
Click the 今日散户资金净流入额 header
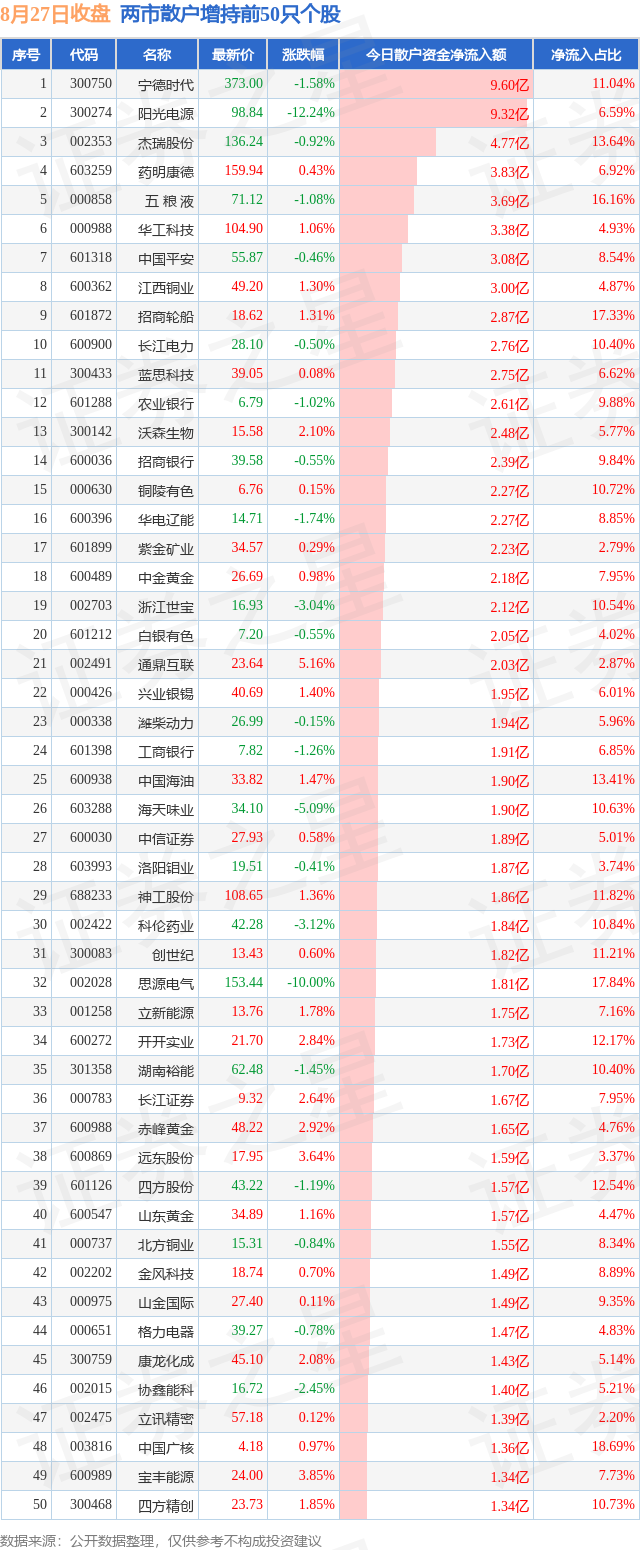pos(436,55)
